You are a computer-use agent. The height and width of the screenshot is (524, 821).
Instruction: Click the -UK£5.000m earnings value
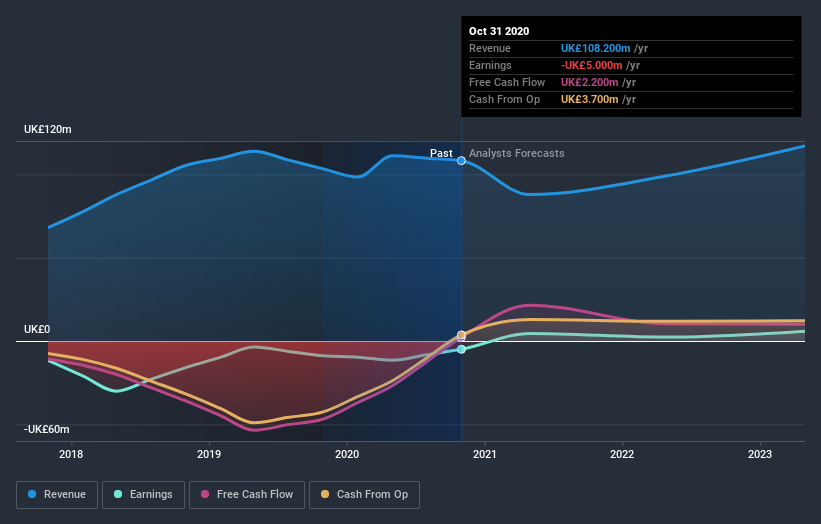point(592,65)
